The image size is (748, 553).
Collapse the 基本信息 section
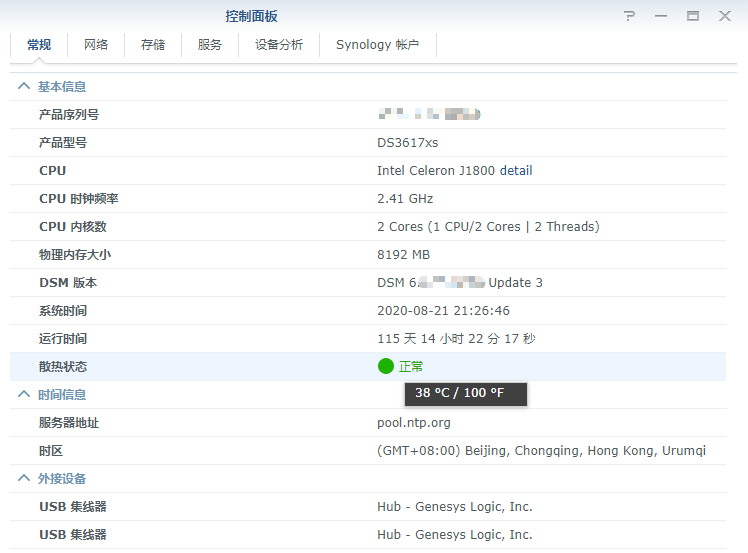tap(24, 86)
